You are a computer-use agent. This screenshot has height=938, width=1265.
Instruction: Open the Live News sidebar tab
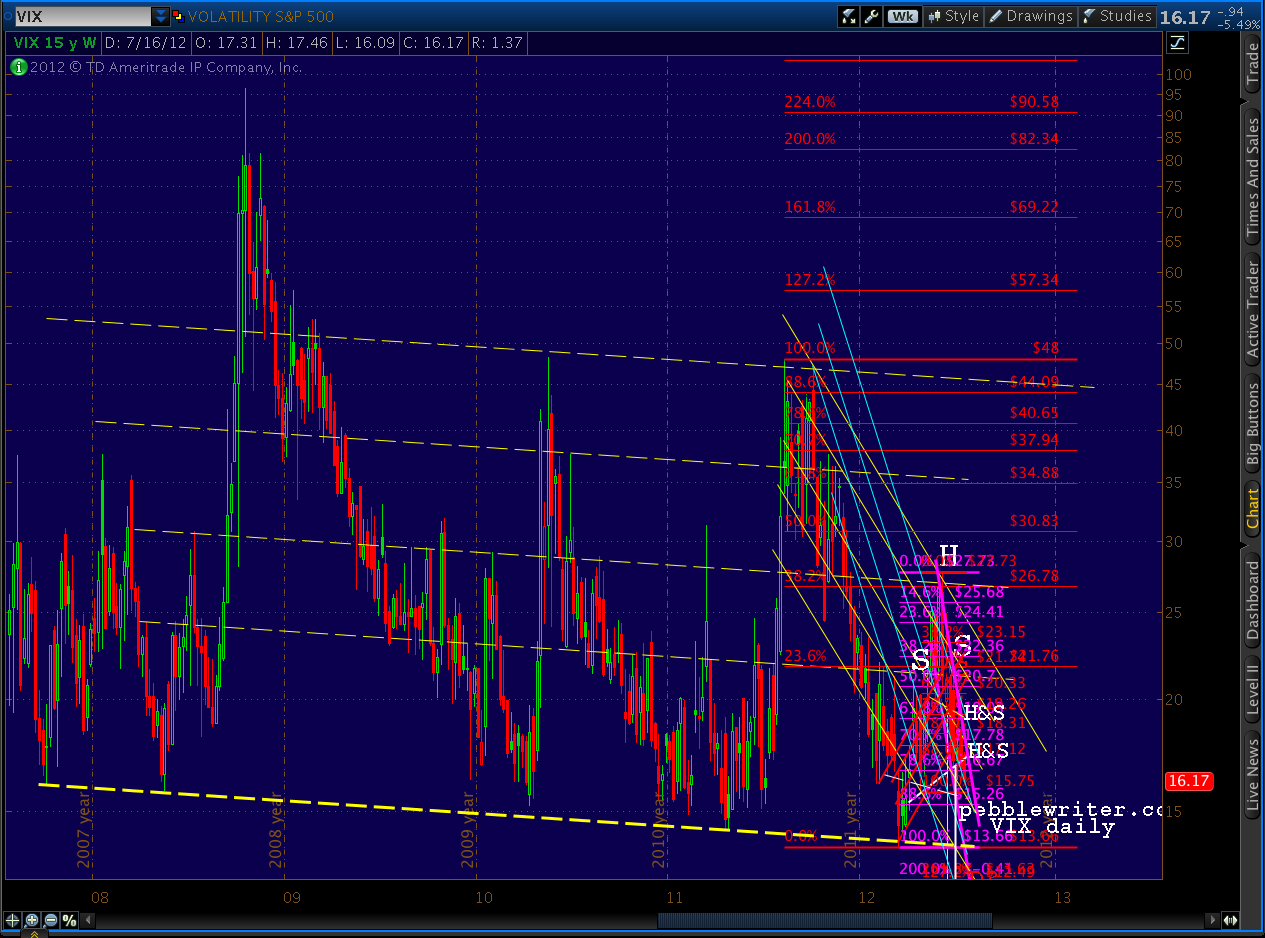pos(1253,772)
